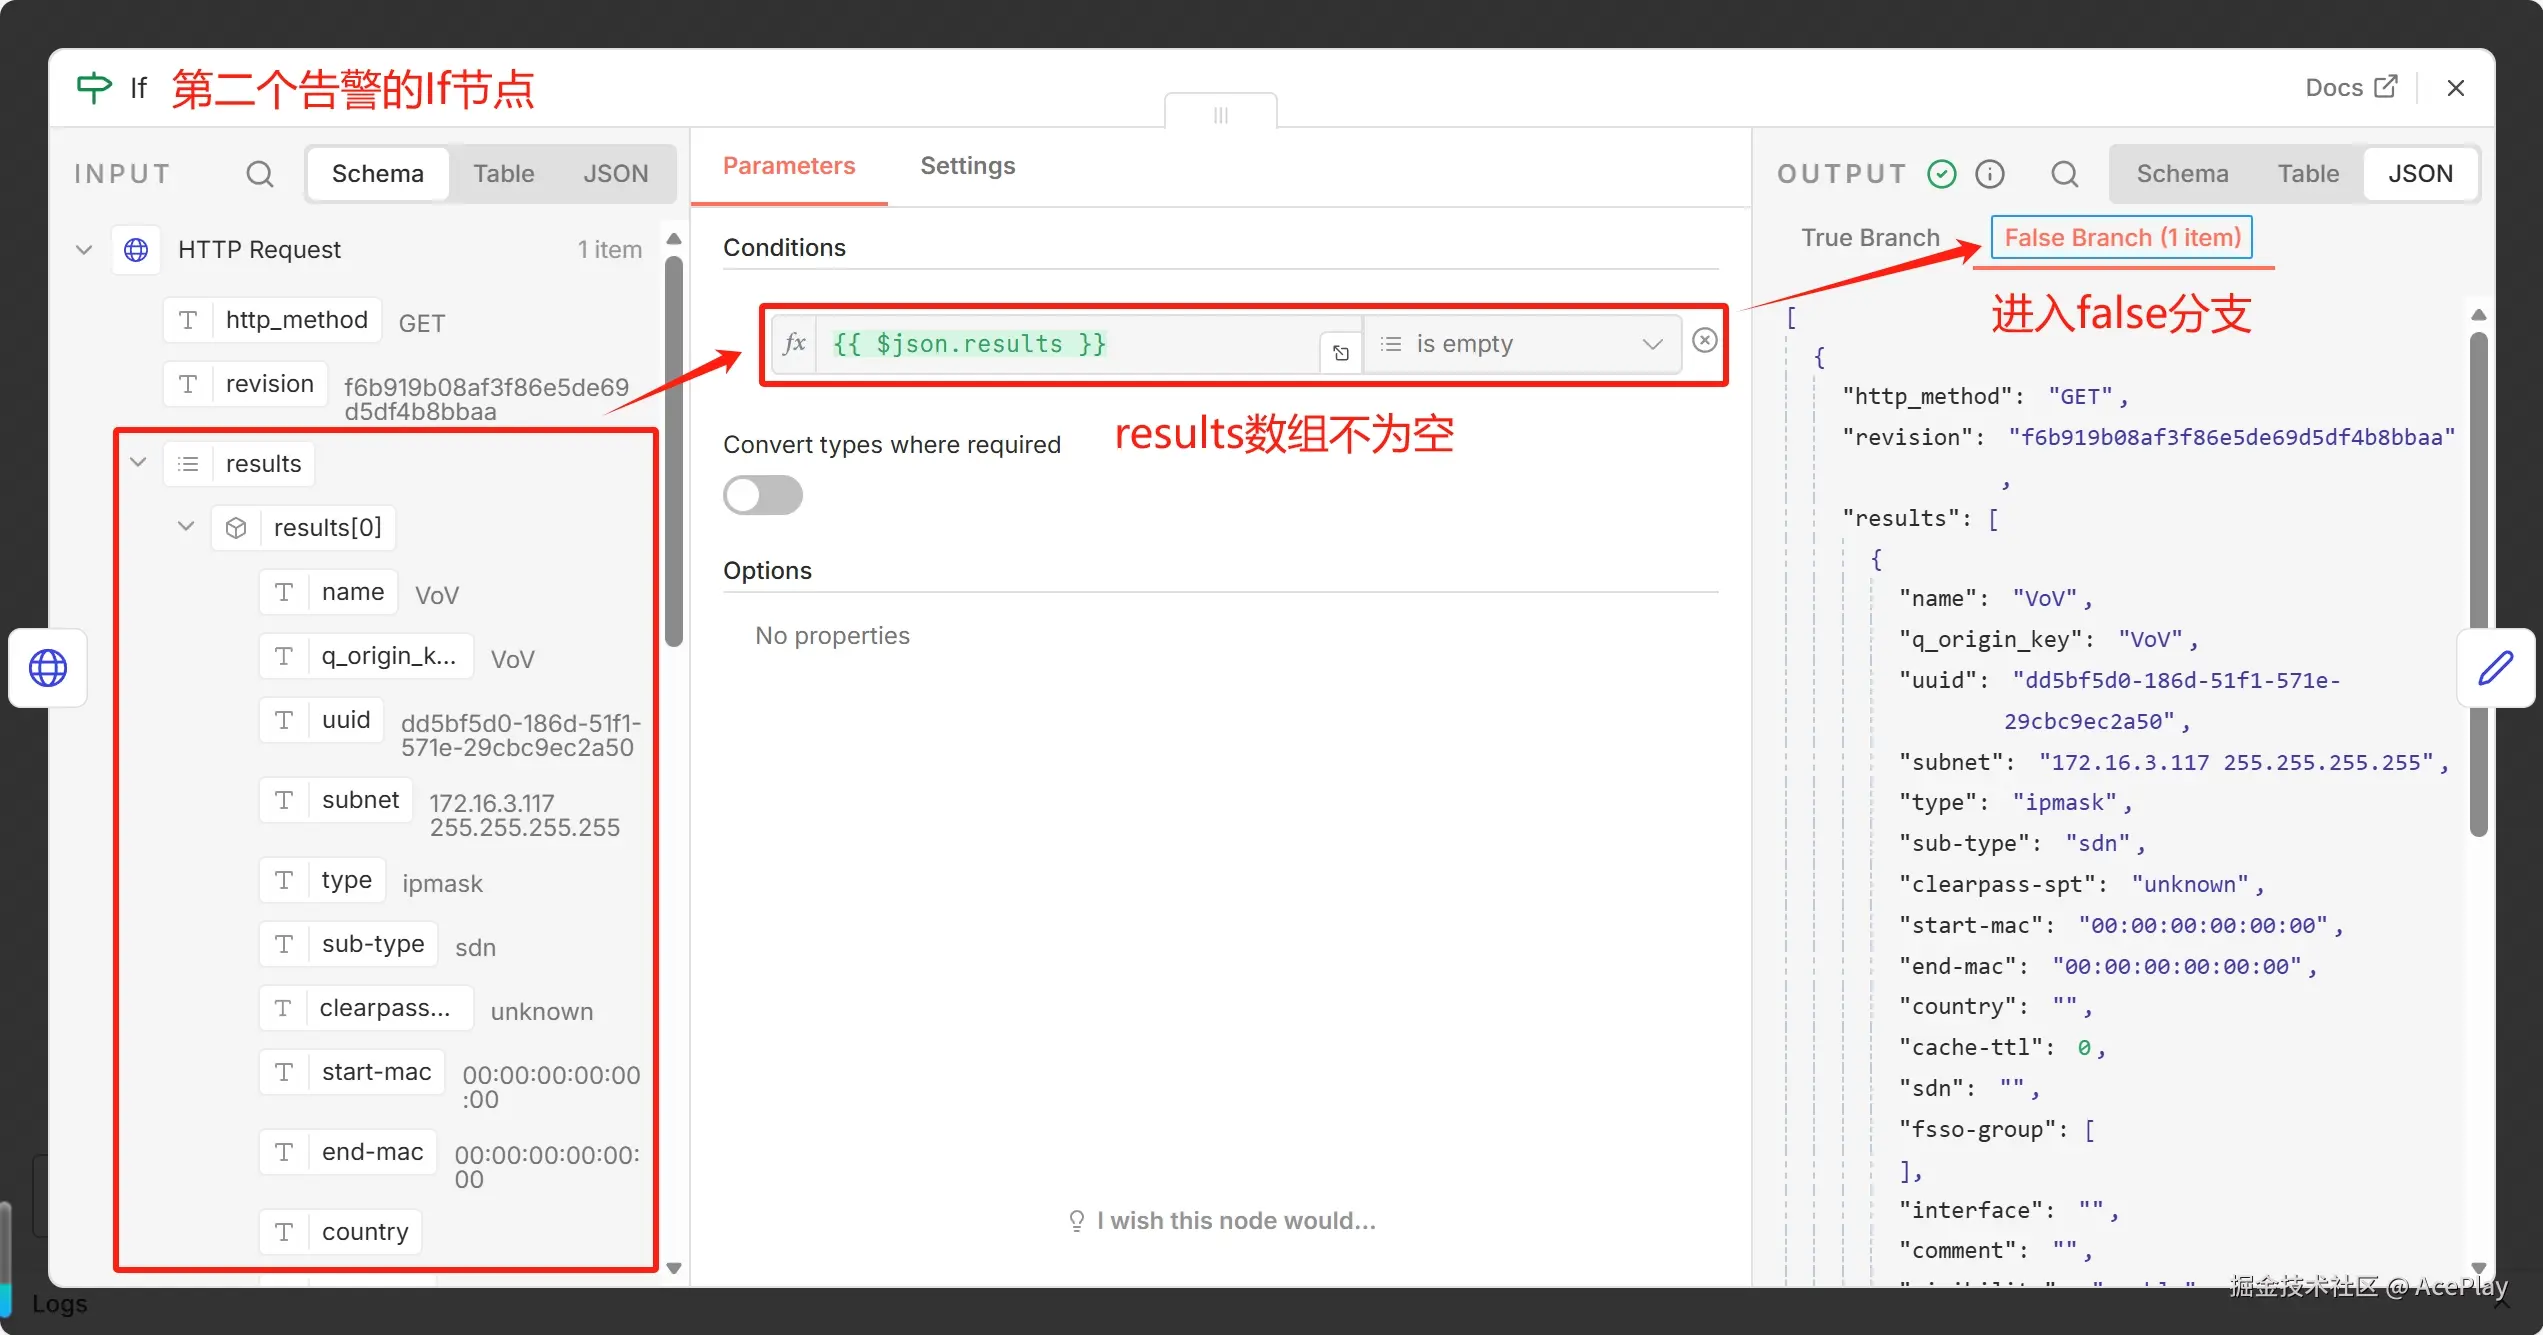This screenshot has height=1335, width=2543.
Task: Open the expression in the larger editor
Action: [1340, 352]
